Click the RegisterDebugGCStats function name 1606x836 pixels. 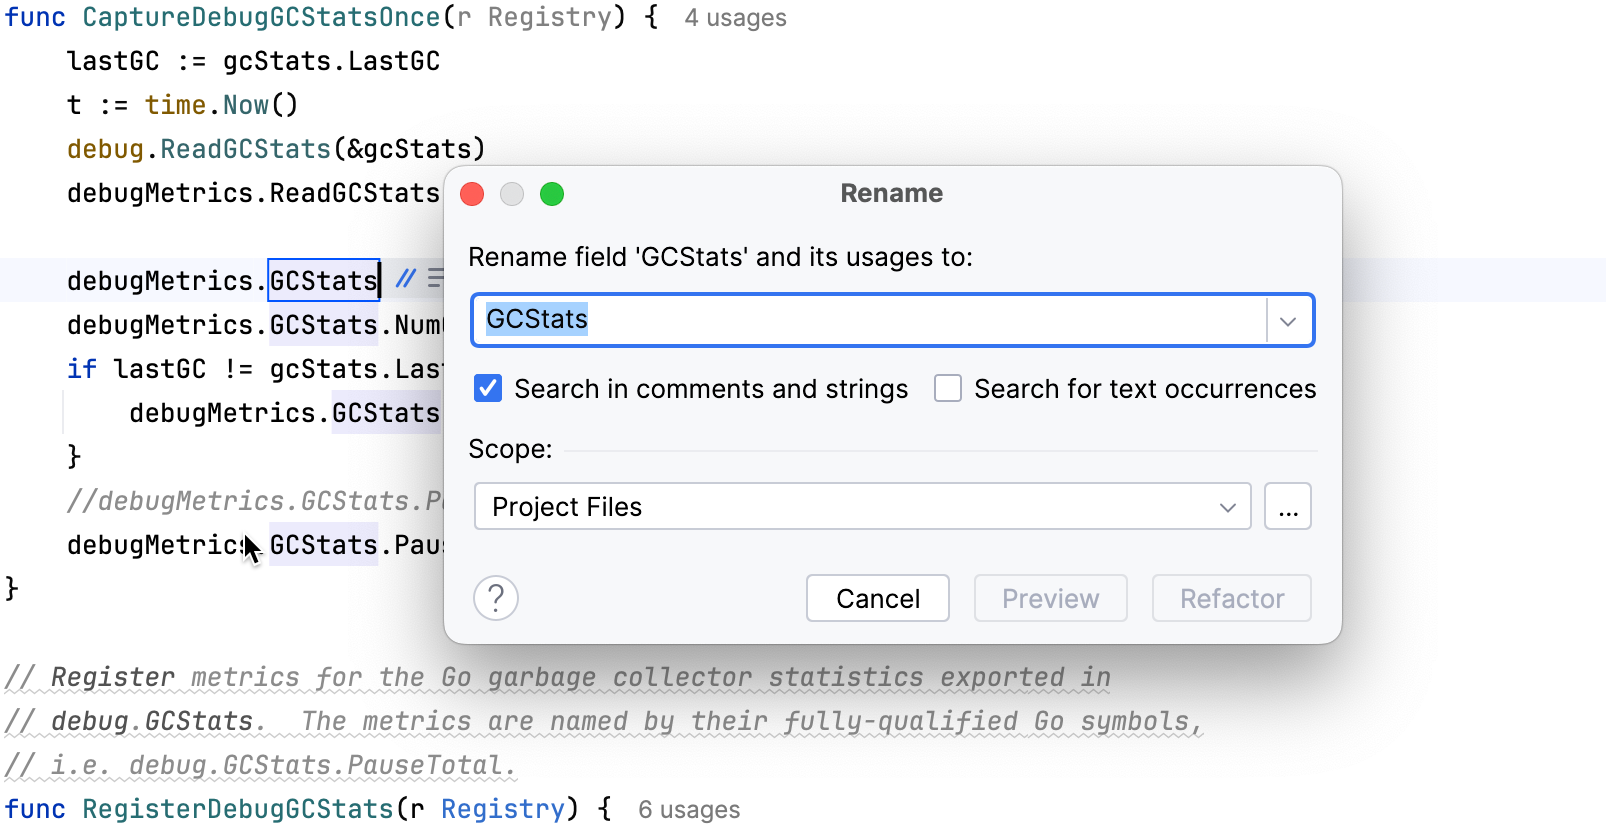pyautogui.click(x=238, y=809)
